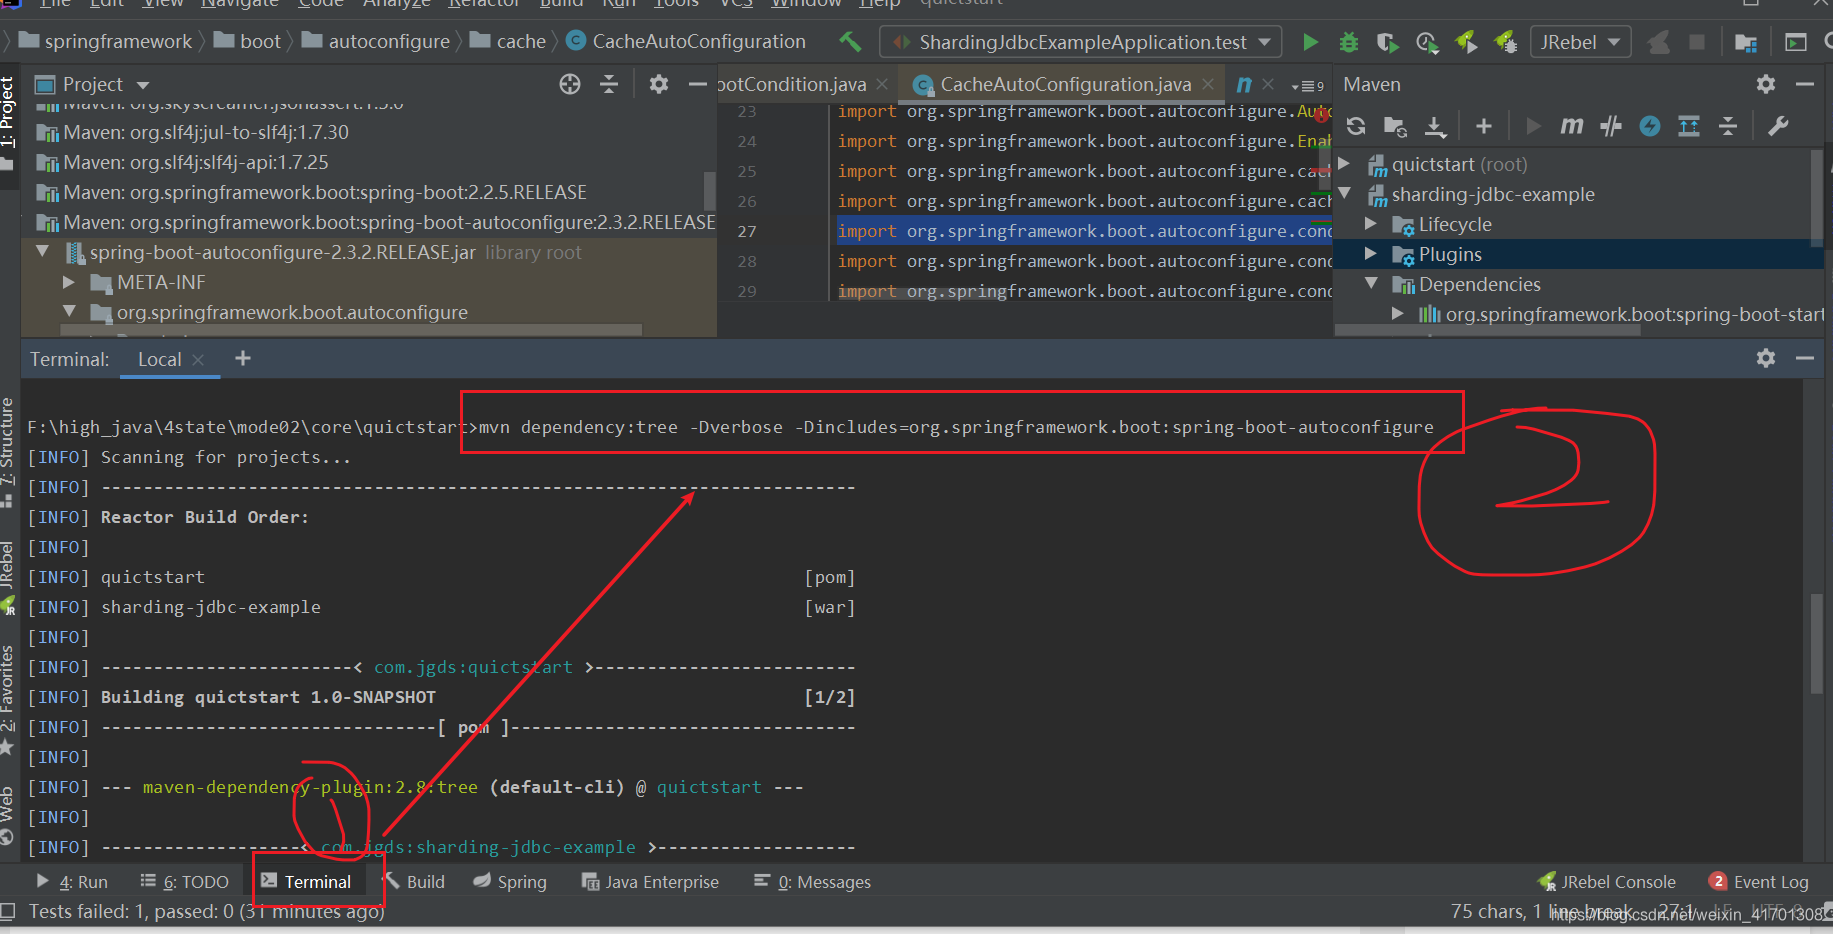Image resolution: width=1833 pixels, height=934 pixels.
Task: Debug with JRebel rocket-bug icon
Action: (x=1505, y=42)
